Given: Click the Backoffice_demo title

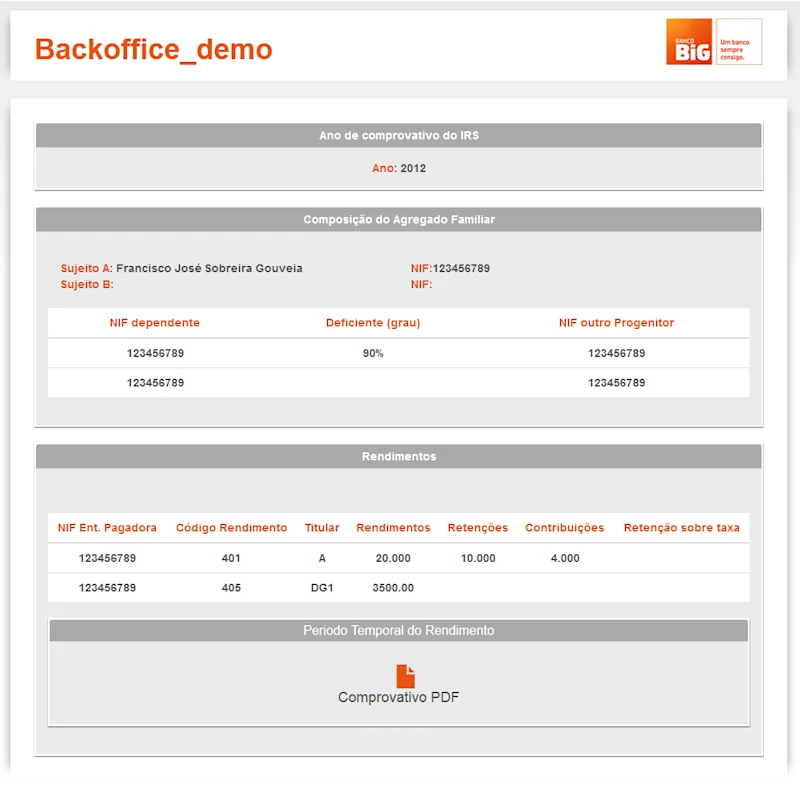Looking at the screenshot, I should click(154, 49).
